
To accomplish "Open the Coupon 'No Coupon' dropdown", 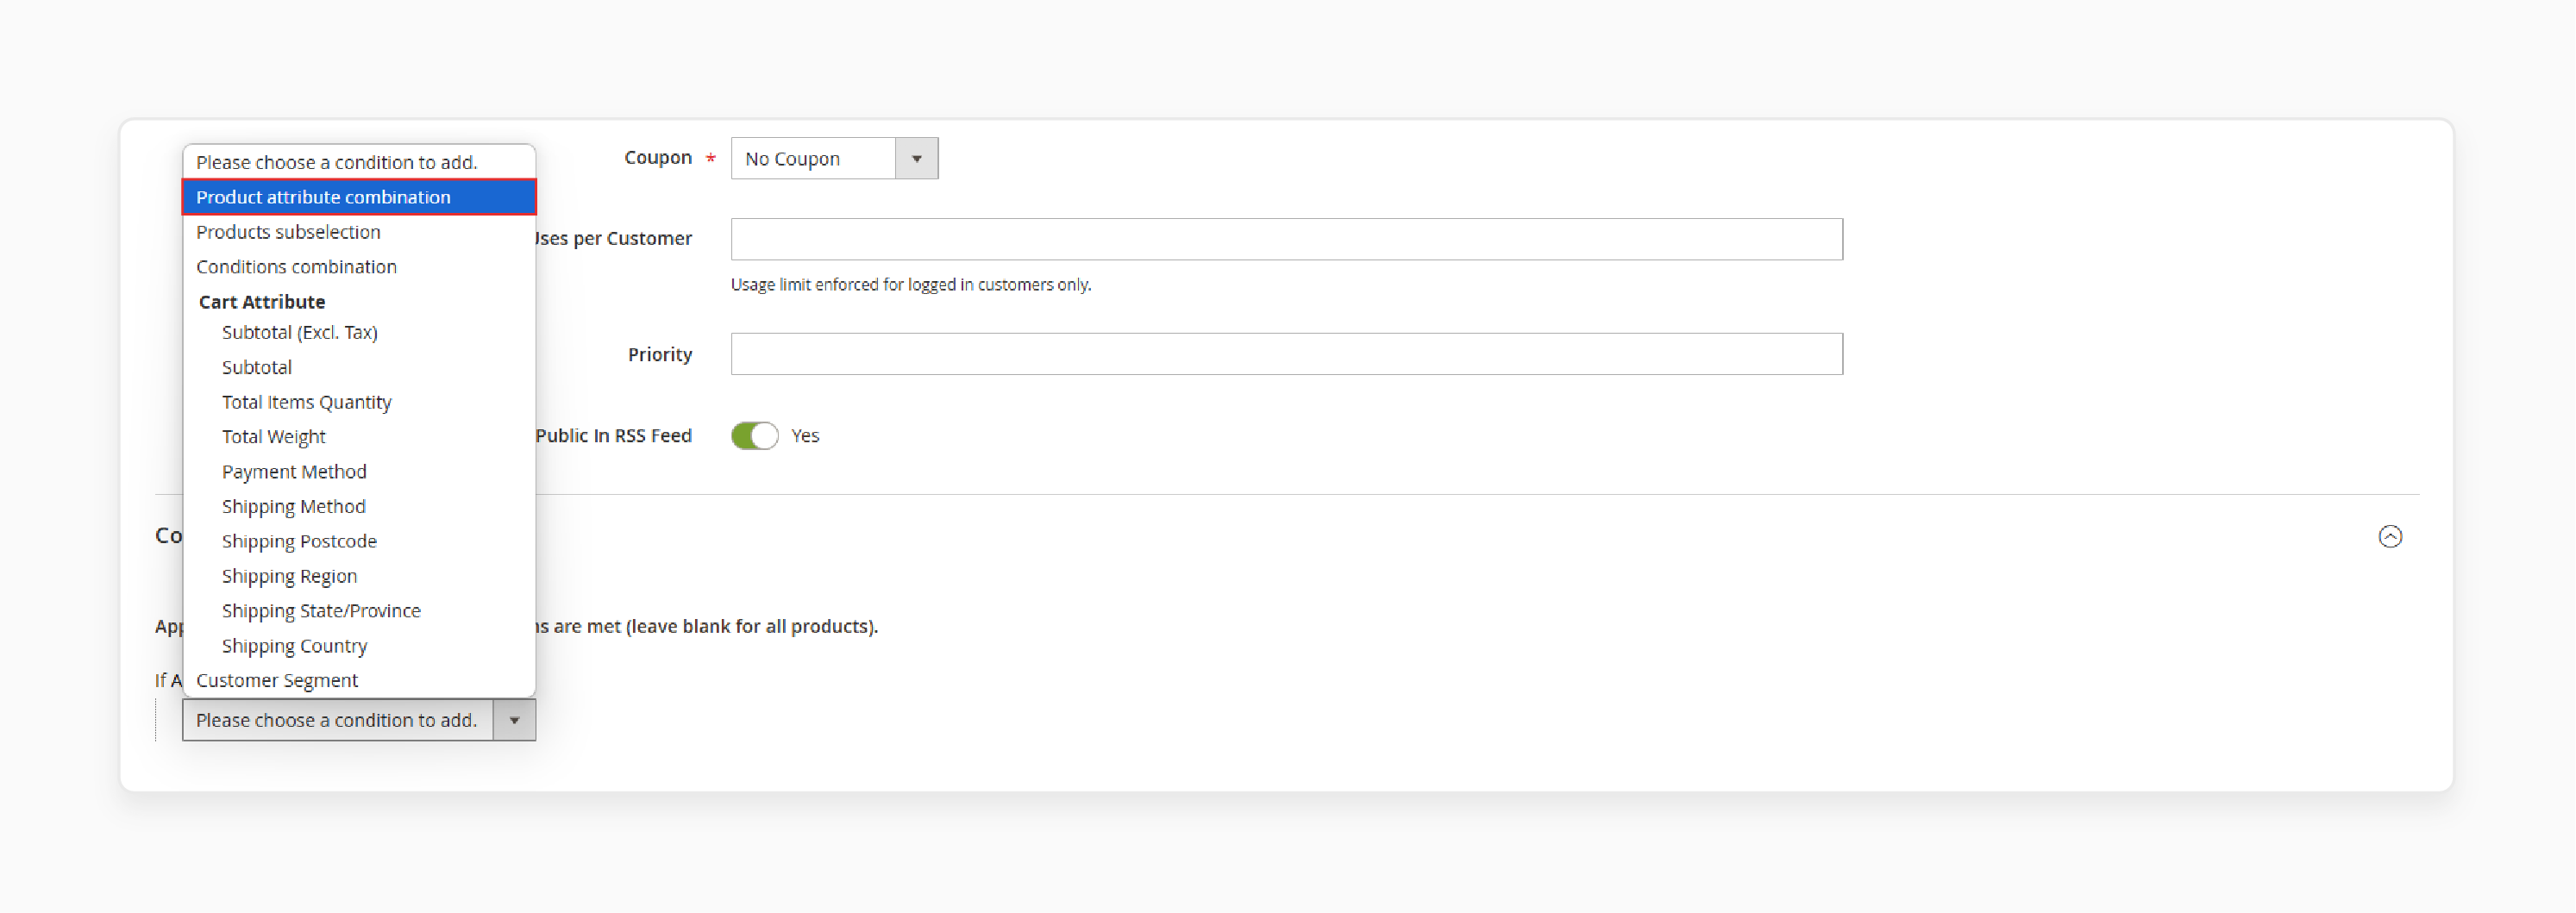I will pos(834,159).
